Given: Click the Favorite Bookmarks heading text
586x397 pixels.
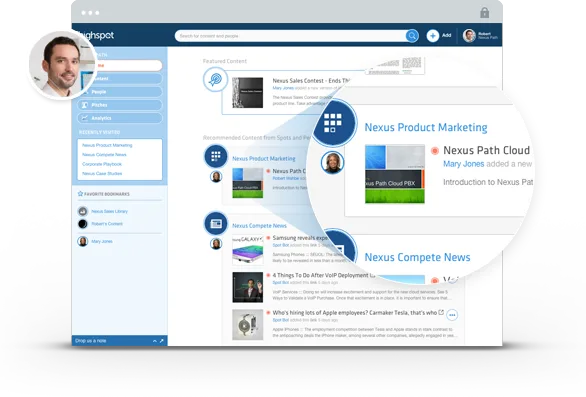Looking at the screenshot, I should click(107, 194).
